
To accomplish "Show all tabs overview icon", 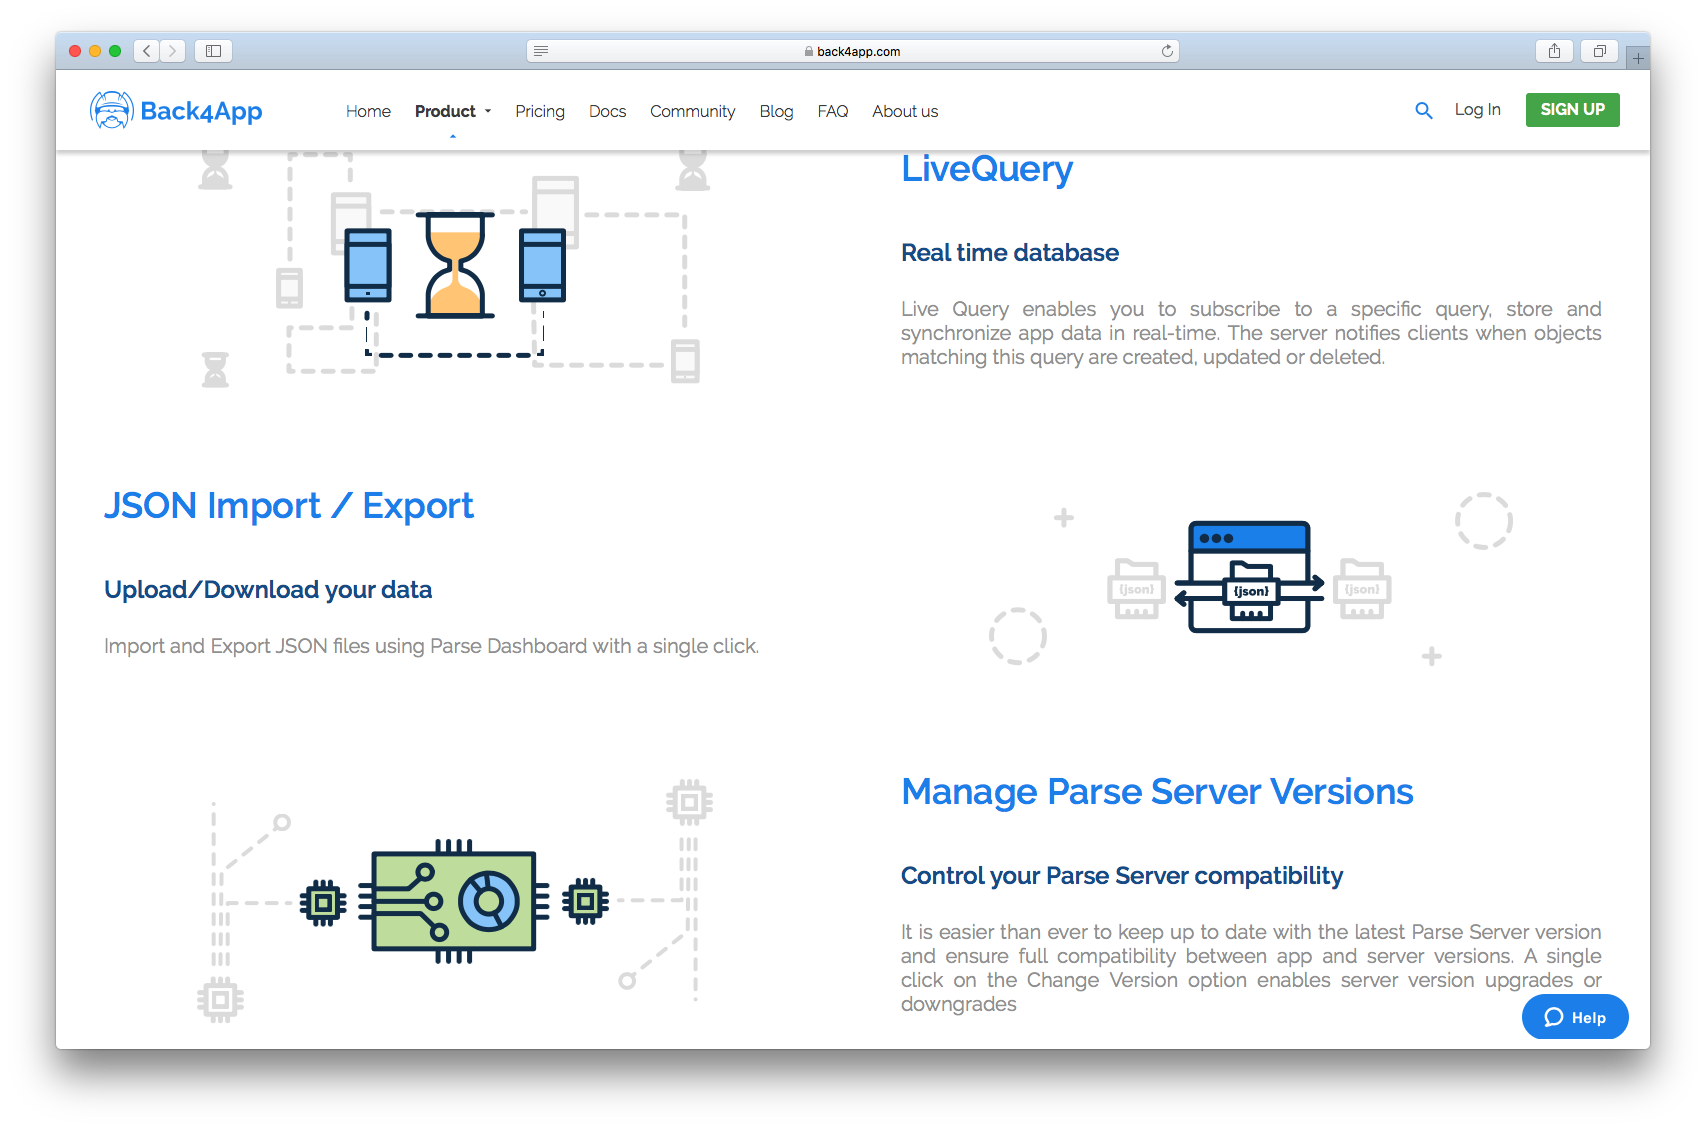I will pos(1599,51).
